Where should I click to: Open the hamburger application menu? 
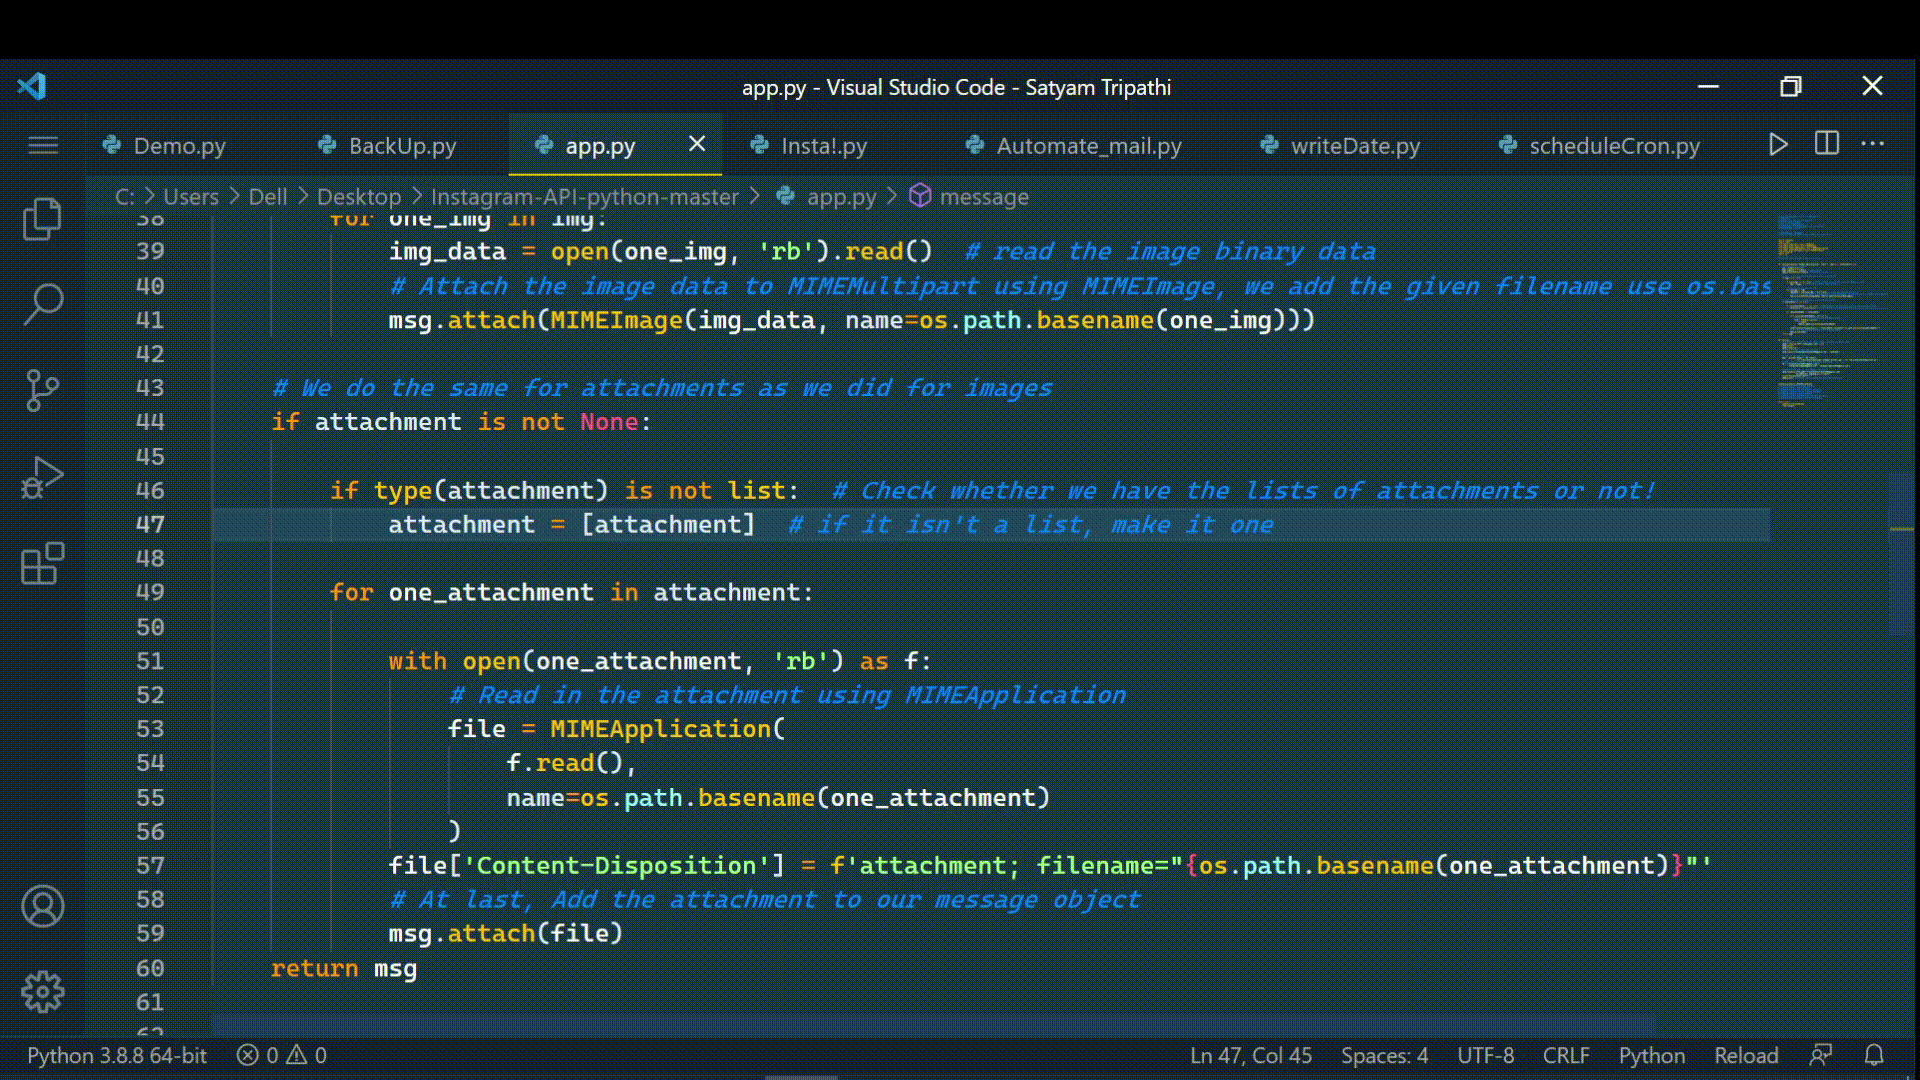(42, 146)
